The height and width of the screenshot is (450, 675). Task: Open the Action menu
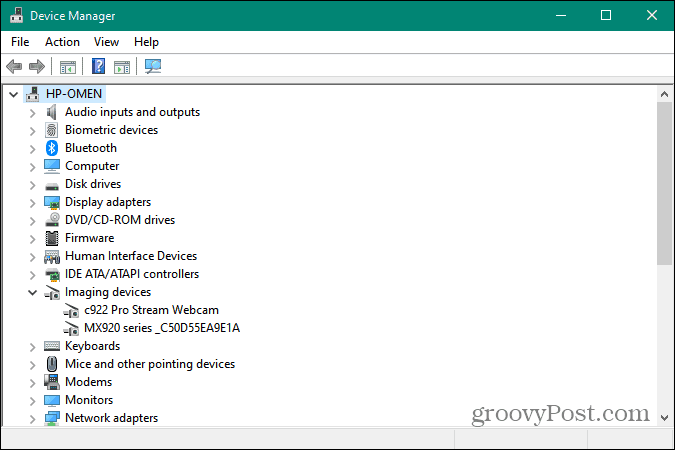click(x=62, y=42)
